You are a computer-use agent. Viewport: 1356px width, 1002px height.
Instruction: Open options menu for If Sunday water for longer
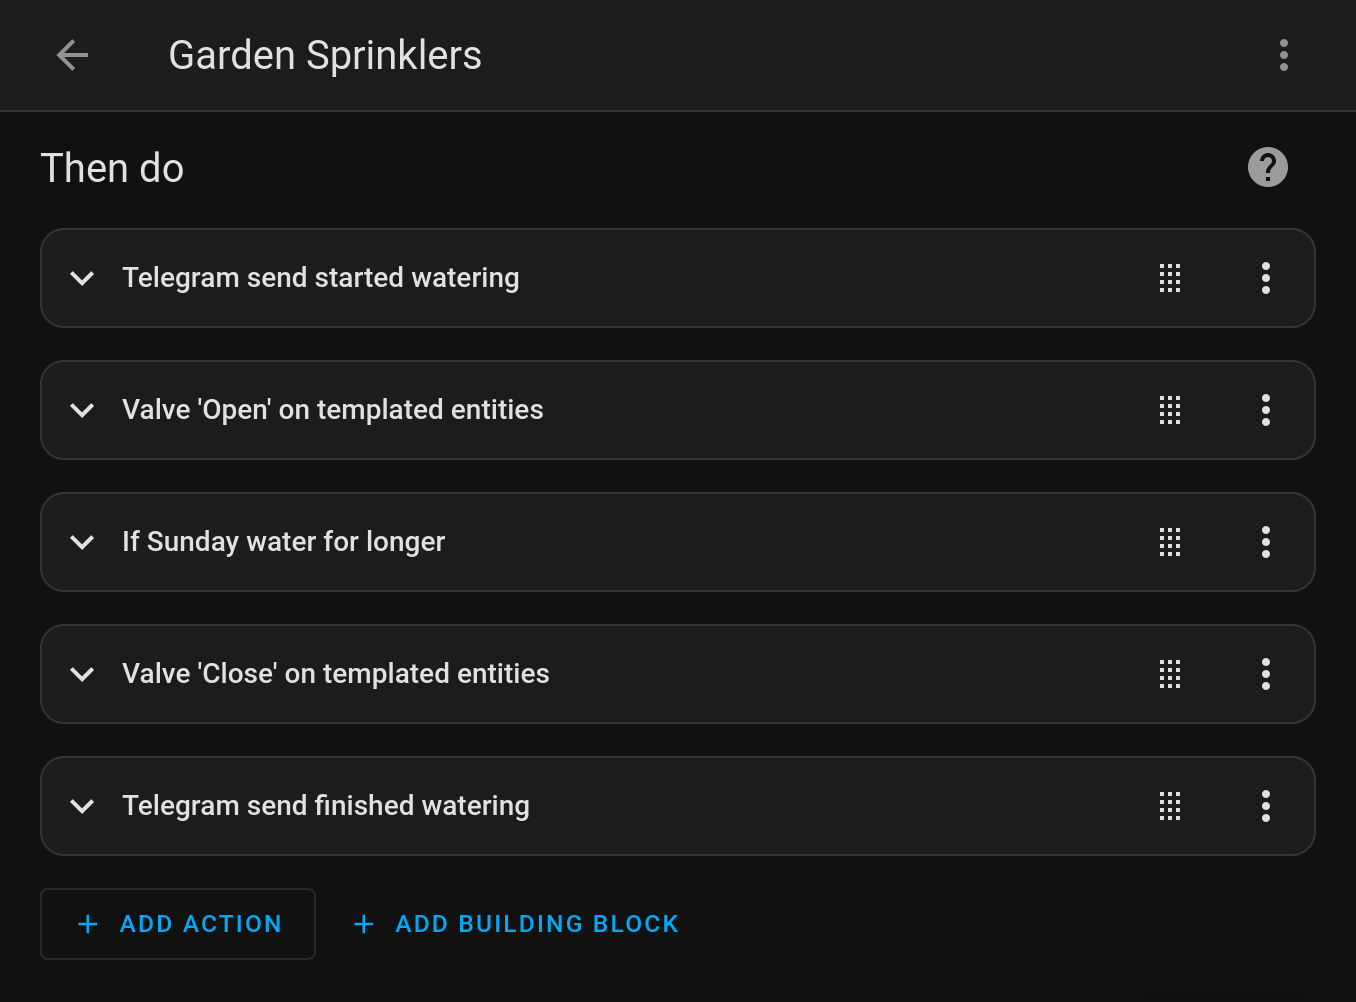click(x=1265, y=542)
